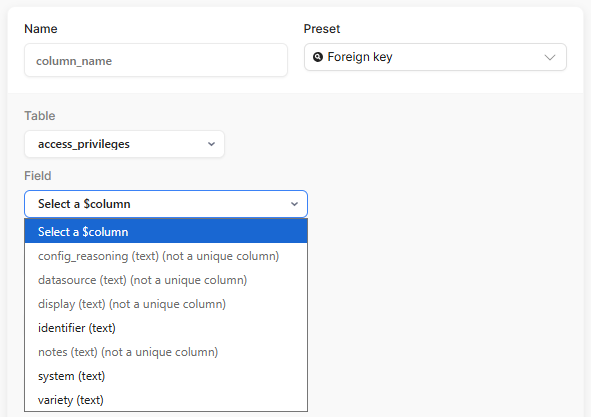This screenshot has width=591, height=417.
Task: Select variety (text) column
Action: (166, 400)
